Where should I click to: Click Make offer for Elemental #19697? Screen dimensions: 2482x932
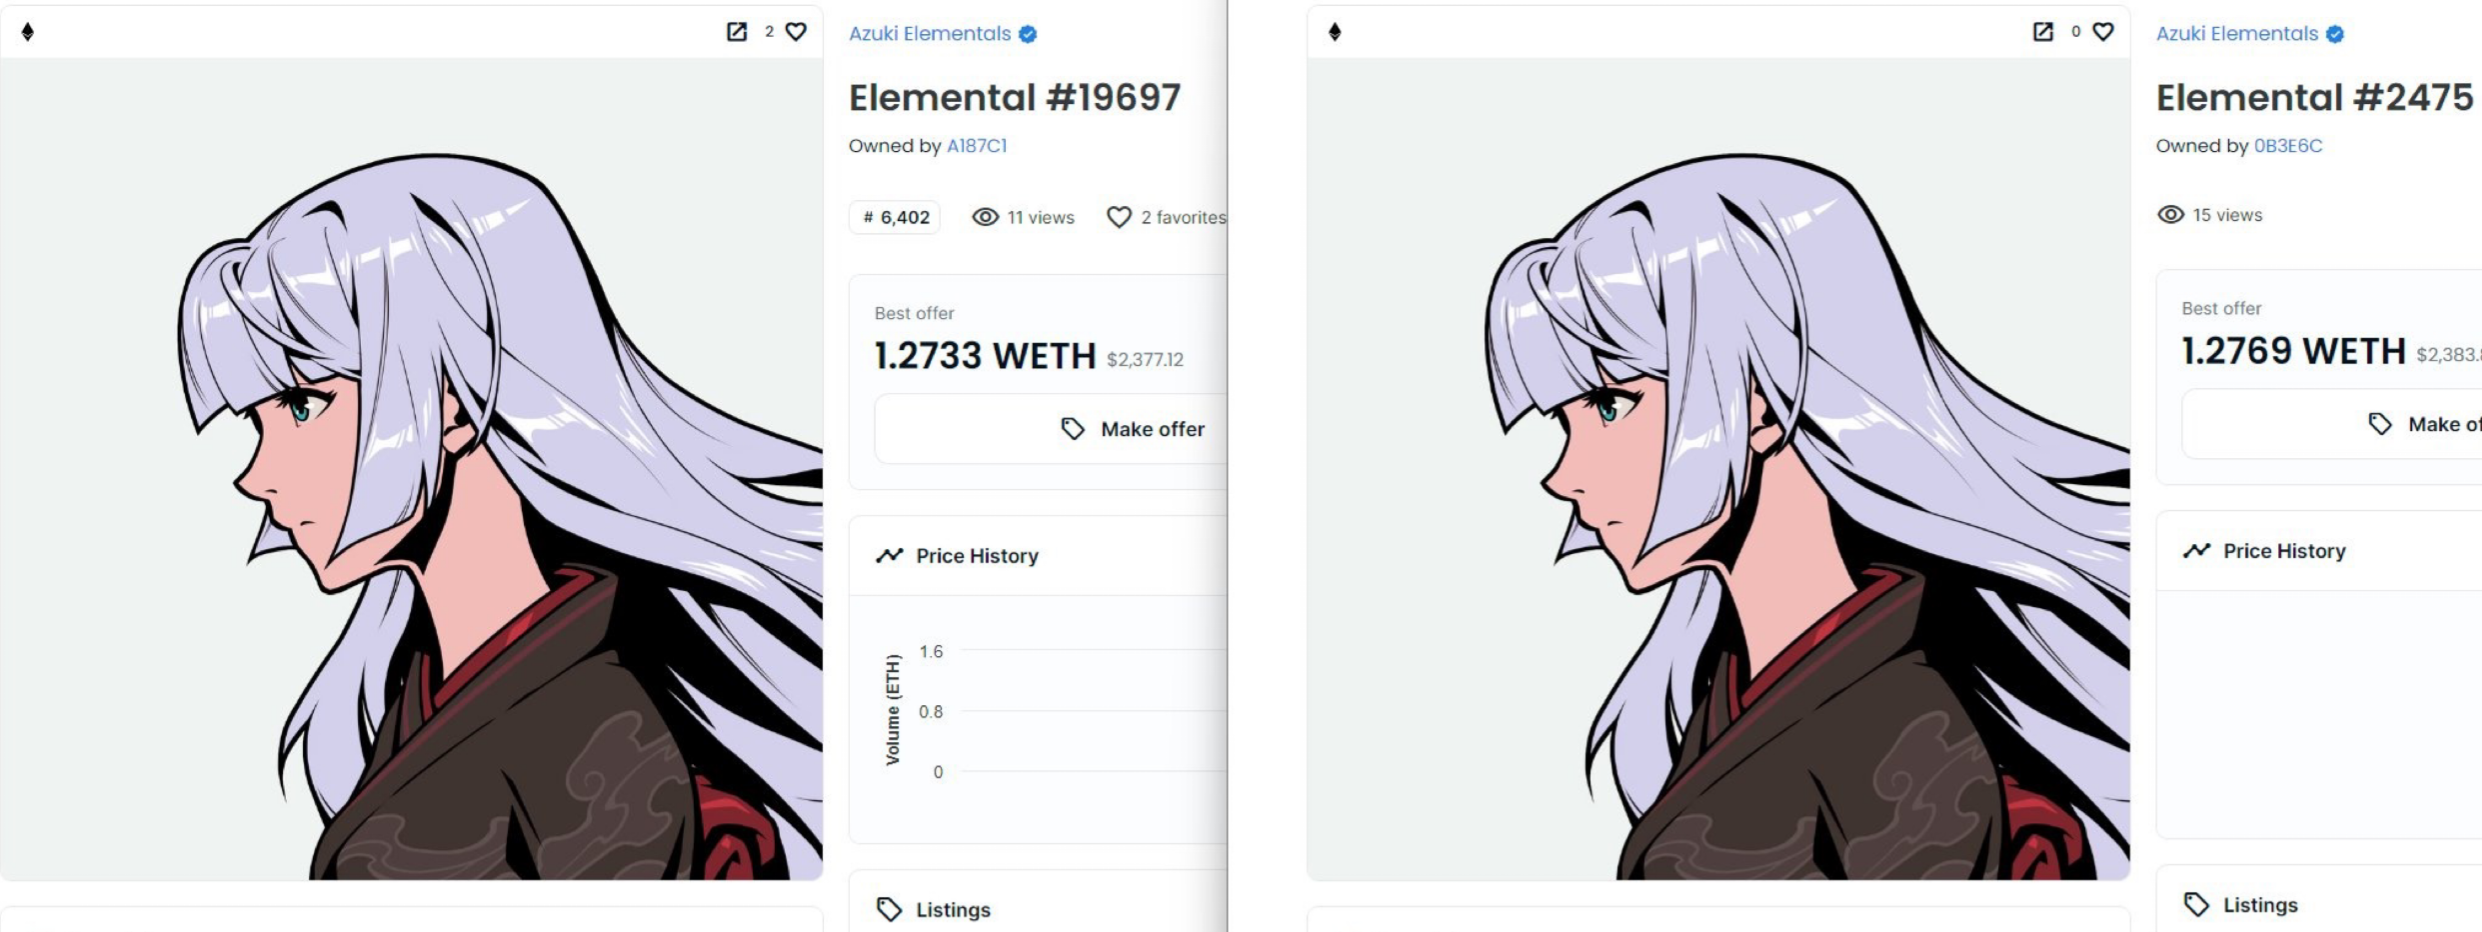point(1051,429)
